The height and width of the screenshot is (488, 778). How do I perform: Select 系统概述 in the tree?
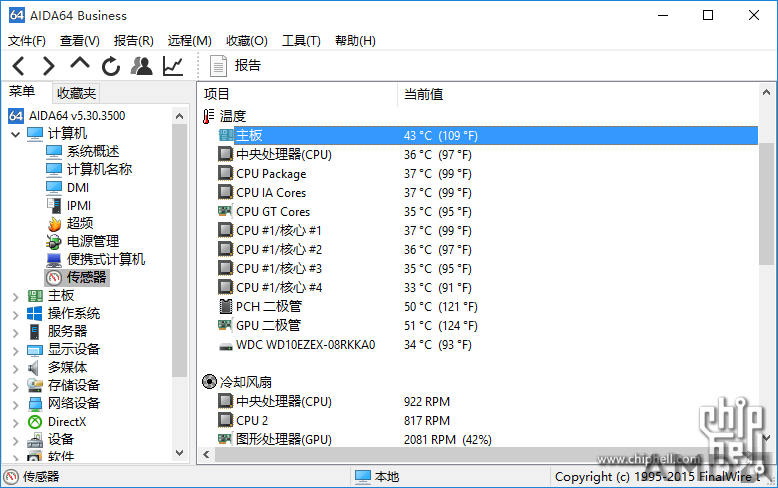pos(93,152)
